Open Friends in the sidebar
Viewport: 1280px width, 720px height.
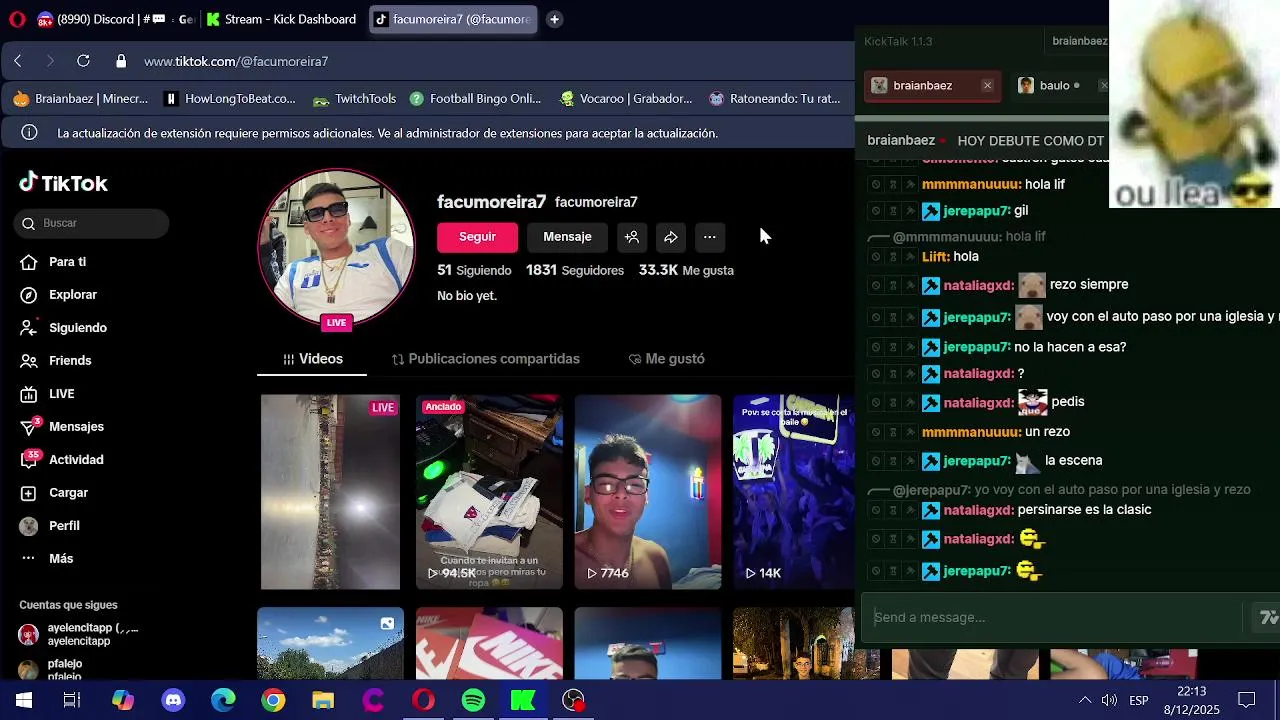pos(70,361)
